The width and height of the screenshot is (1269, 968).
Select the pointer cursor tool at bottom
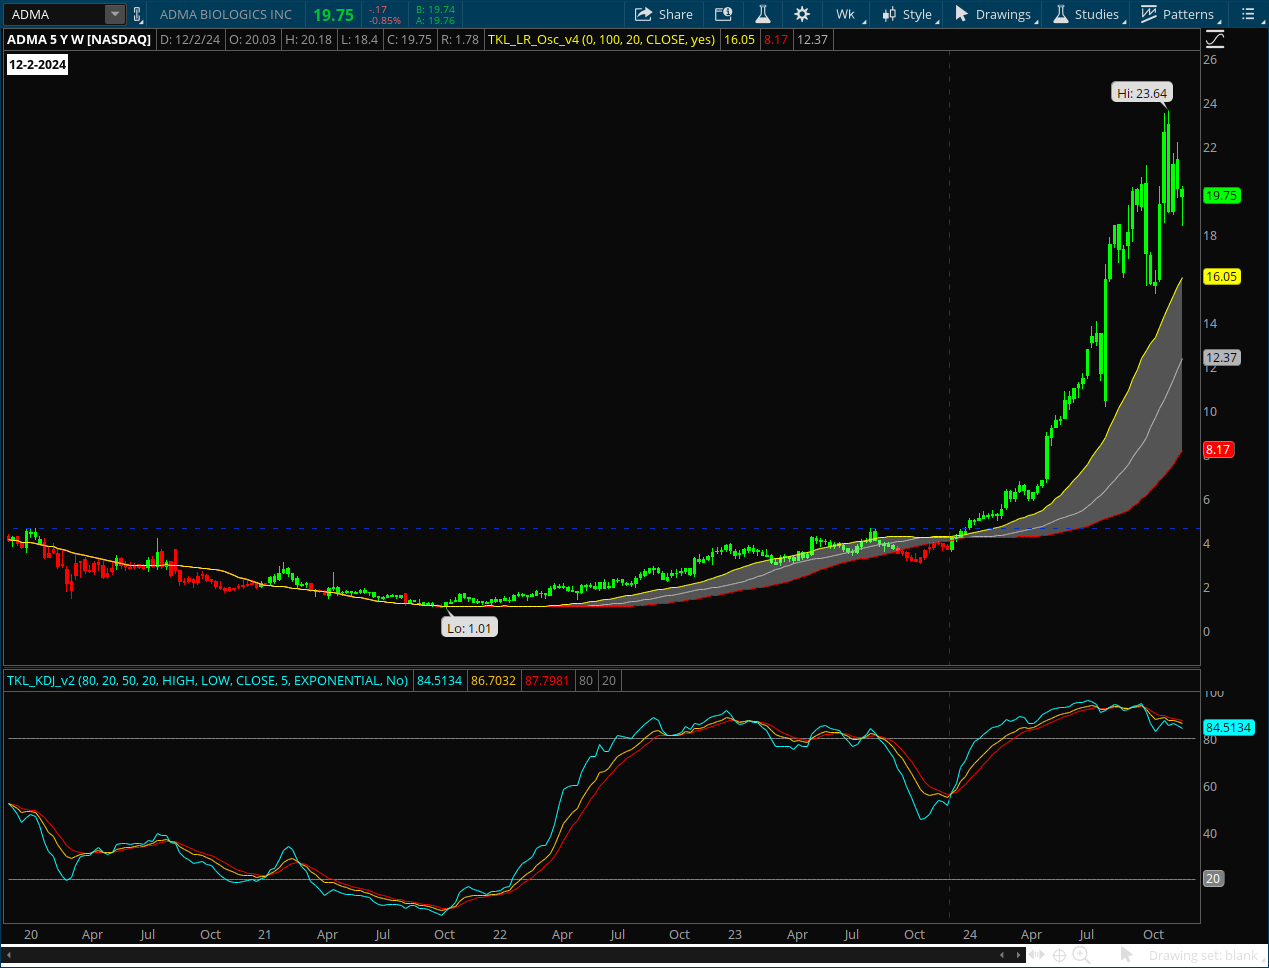tap(1127, 955)
